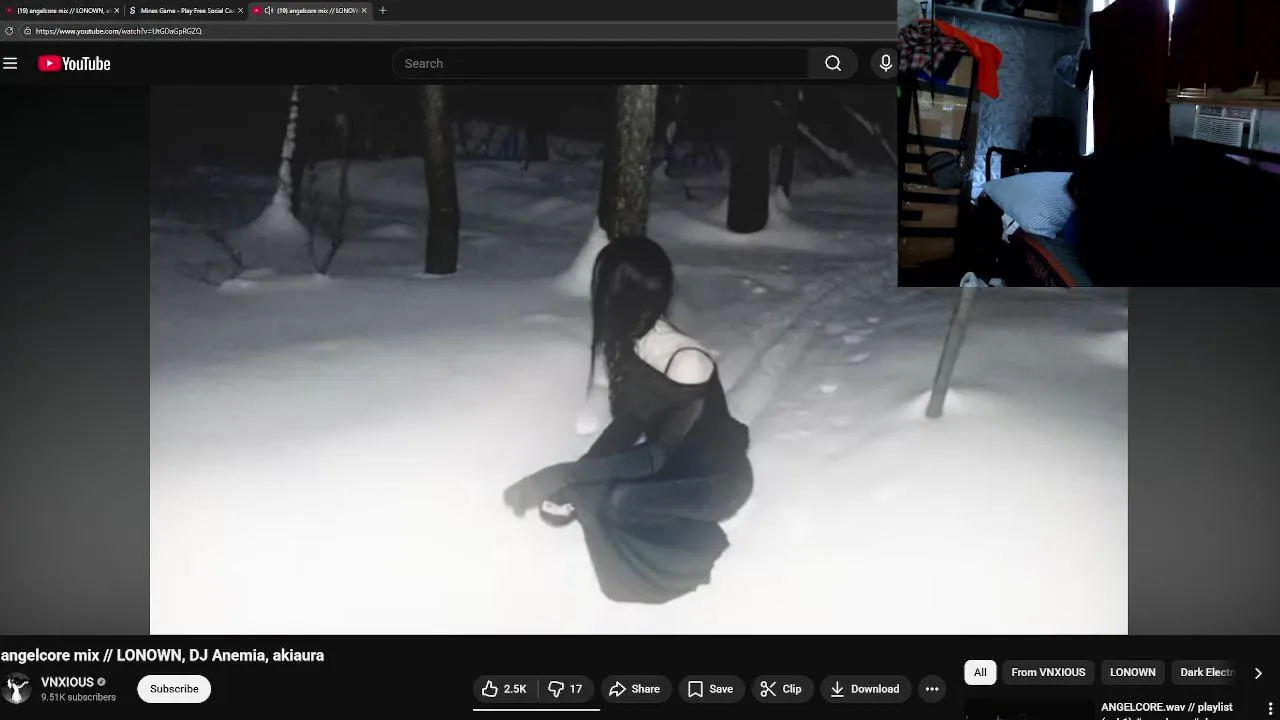Open options for ANGELCORE.wav suggested video
The height and width of the screenshot is (720, 1280).
tap(1270, 708)
